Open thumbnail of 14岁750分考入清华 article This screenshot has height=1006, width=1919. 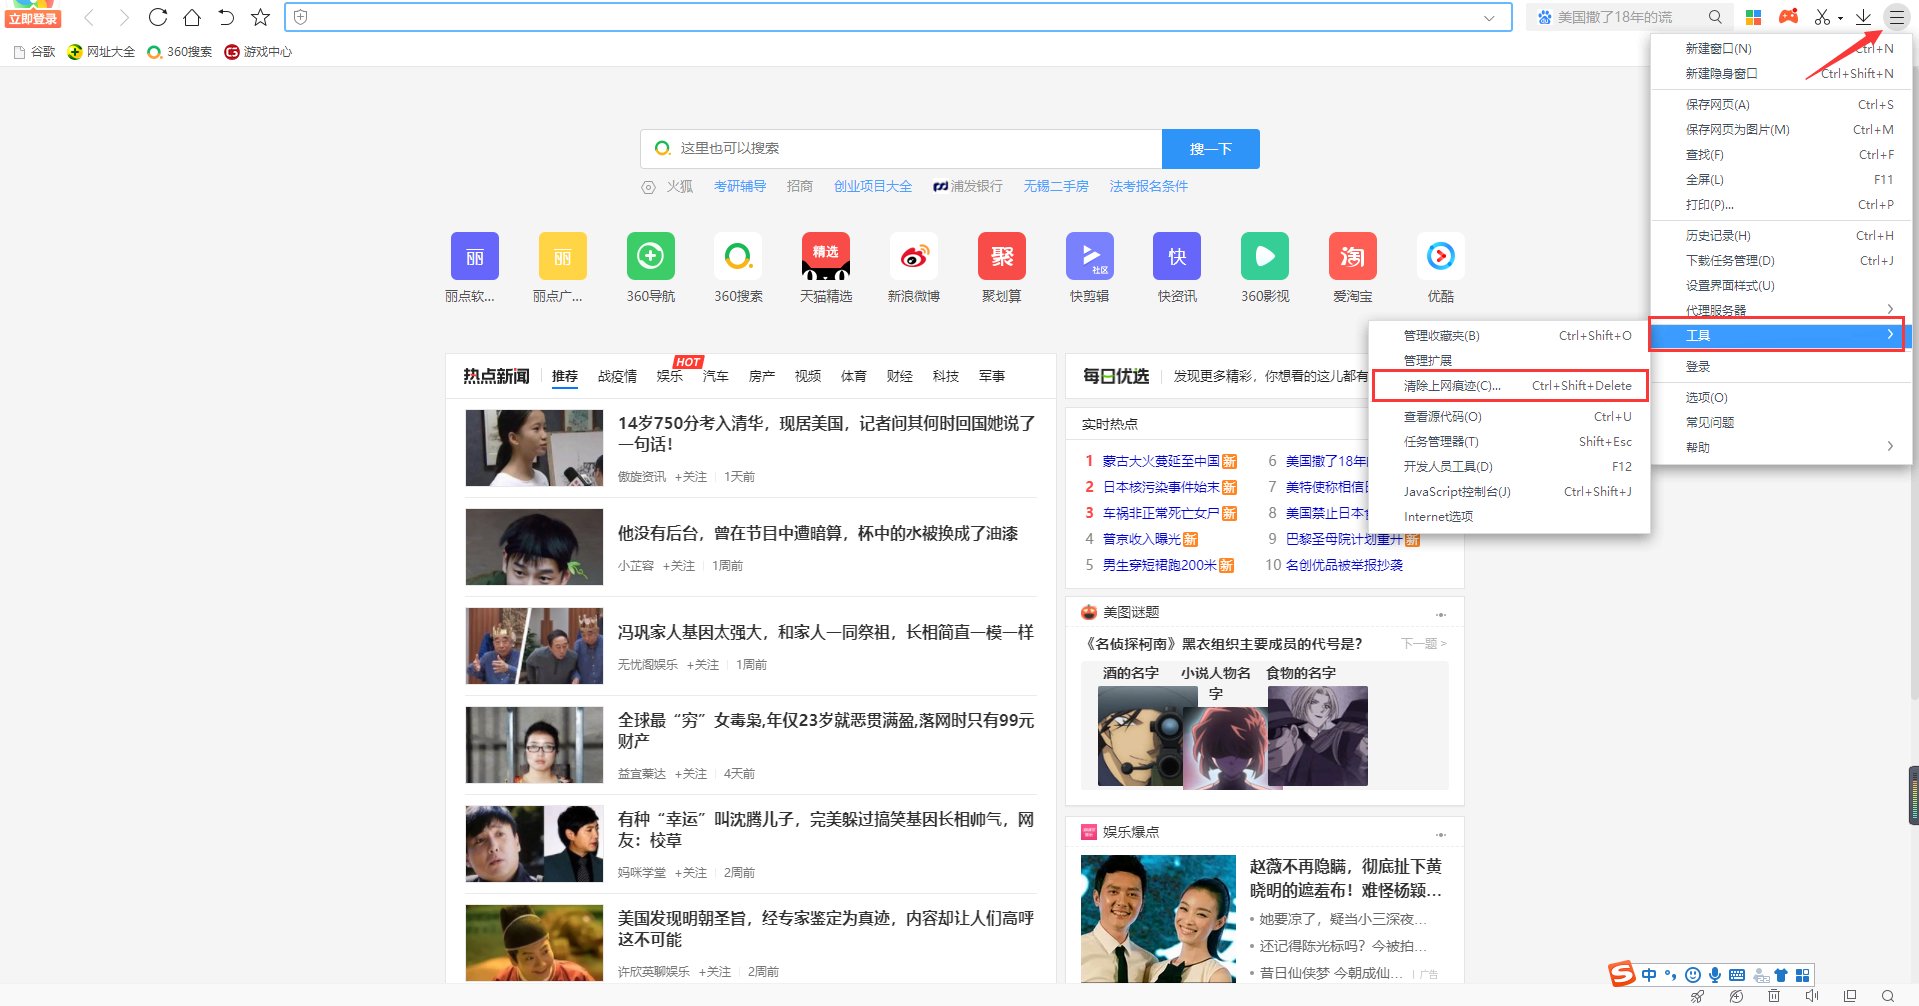(534, 447)
